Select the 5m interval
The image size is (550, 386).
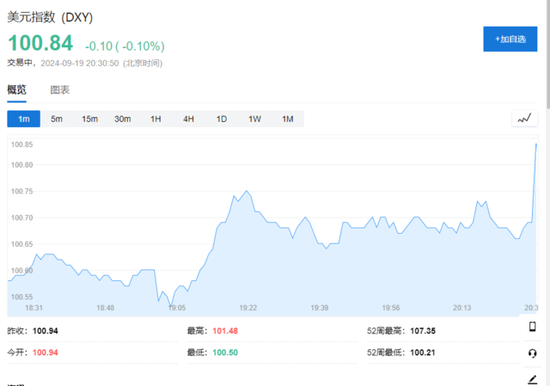pos(56,119)
